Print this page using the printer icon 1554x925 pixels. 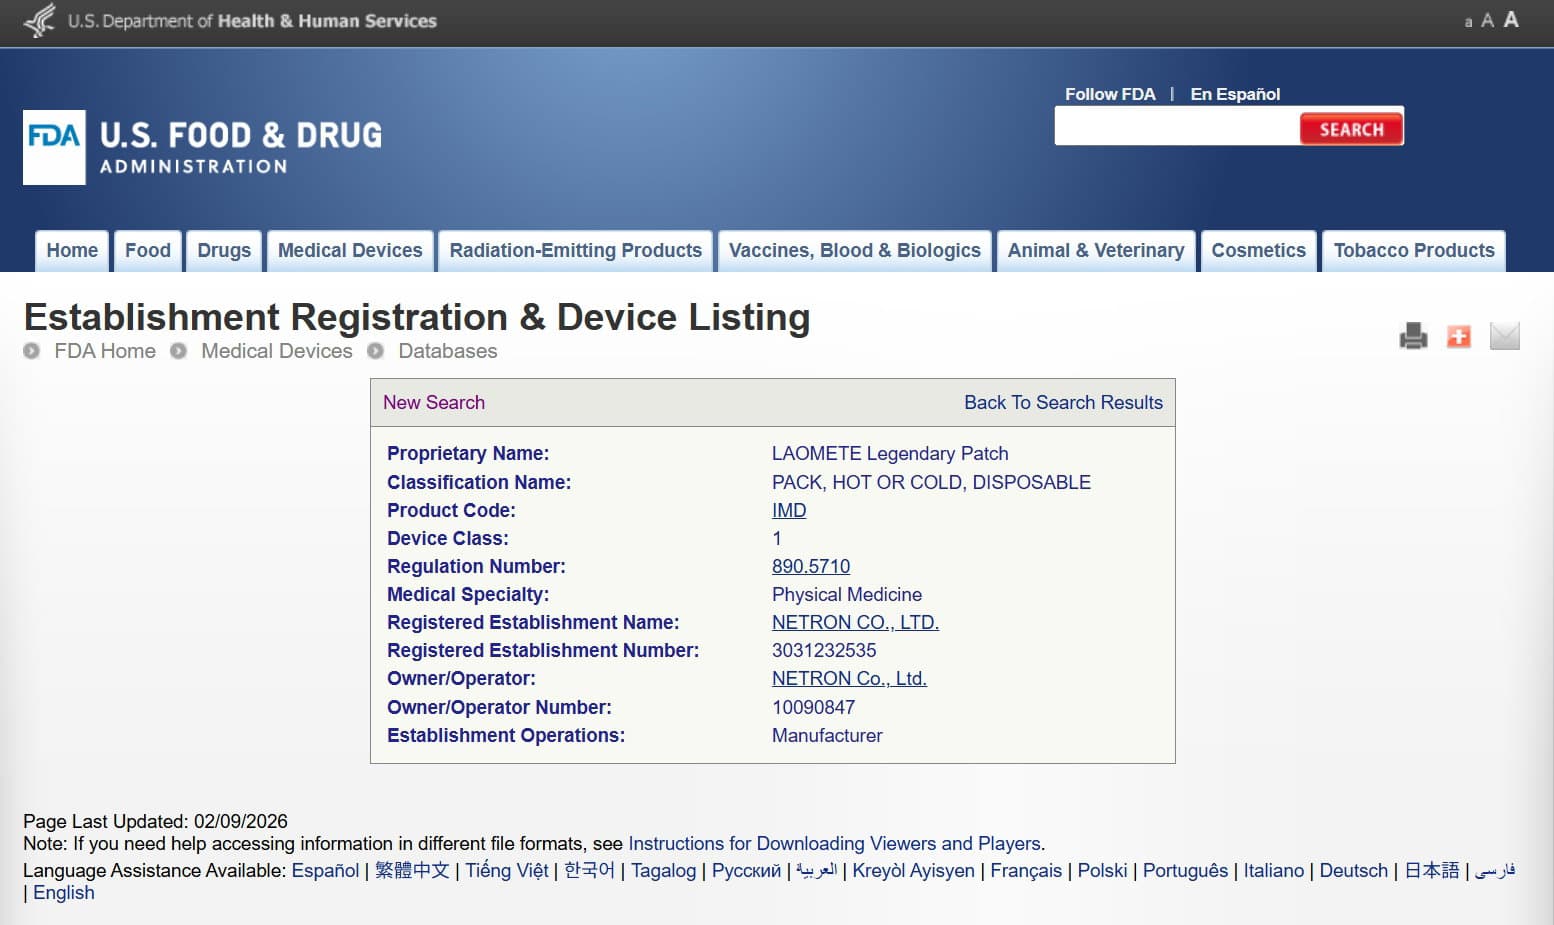tap(1413, 336)
